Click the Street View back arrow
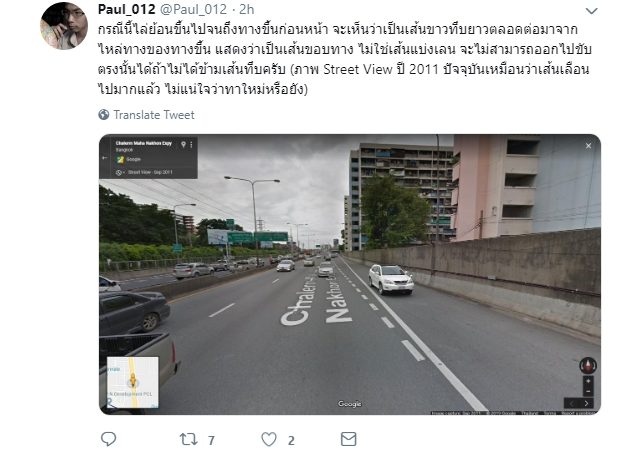Viewport: 639px width, 455px height. click(x=105, y=158)
